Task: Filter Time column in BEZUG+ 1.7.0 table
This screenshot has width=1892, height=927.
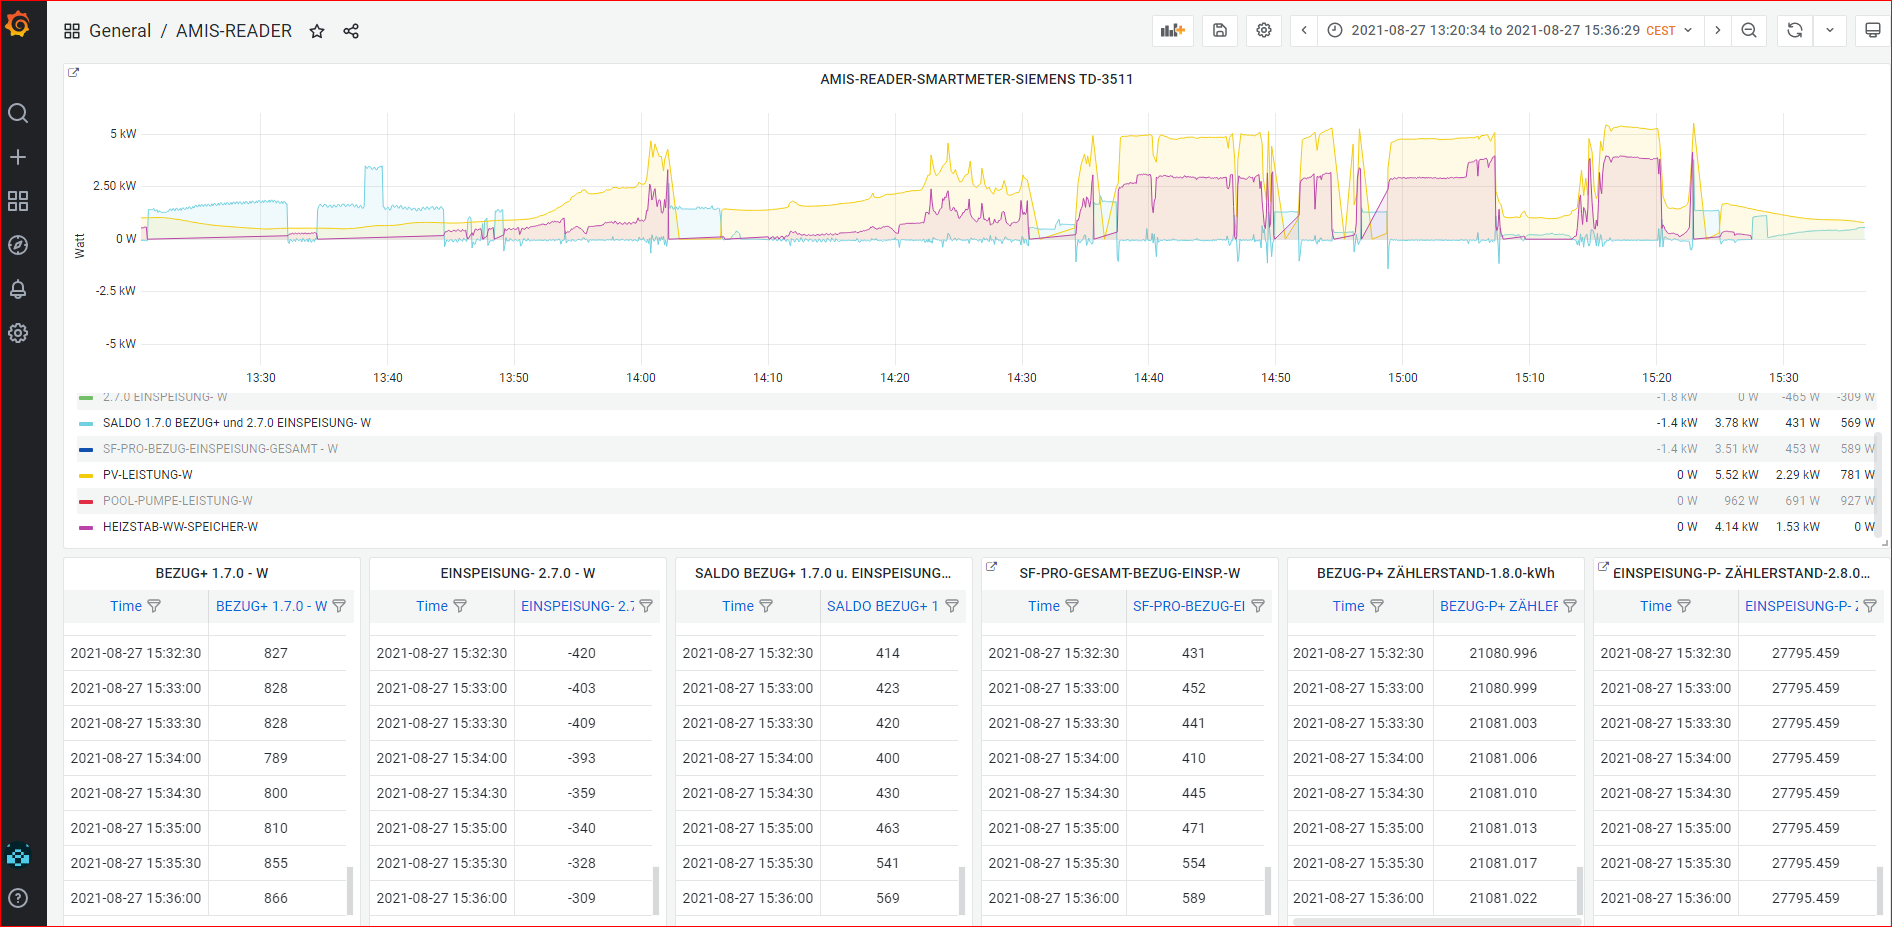Action: click(x=154, y=606)
